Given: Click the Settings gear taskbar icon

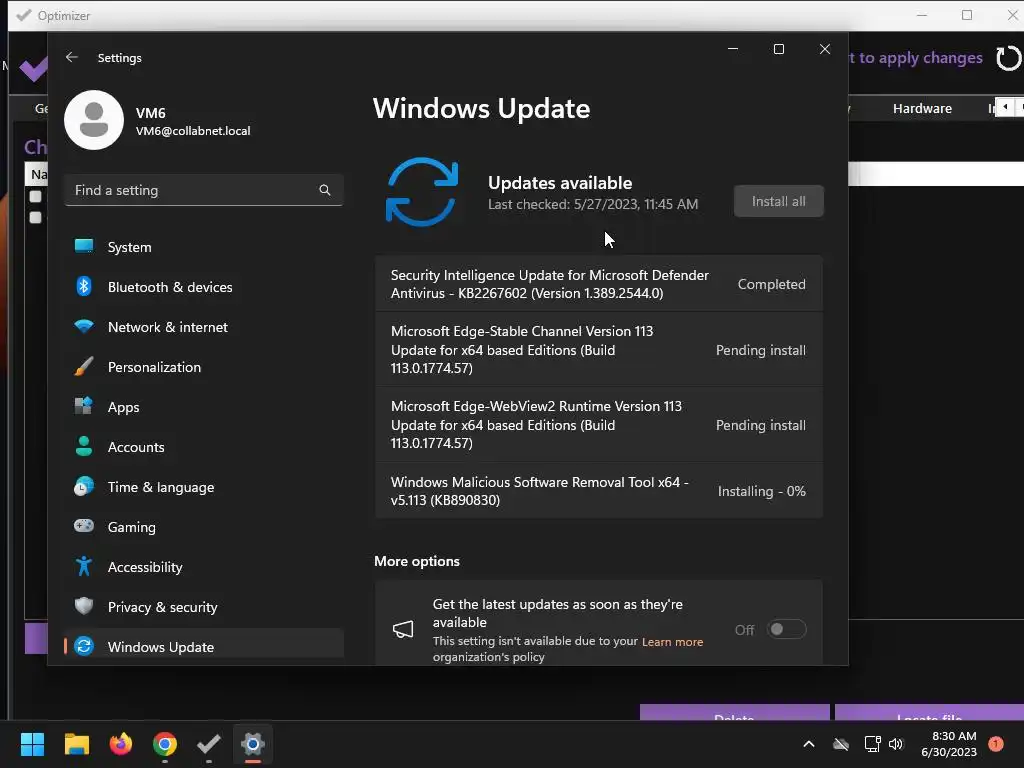Looking at the screenshot, I should 253,744.
